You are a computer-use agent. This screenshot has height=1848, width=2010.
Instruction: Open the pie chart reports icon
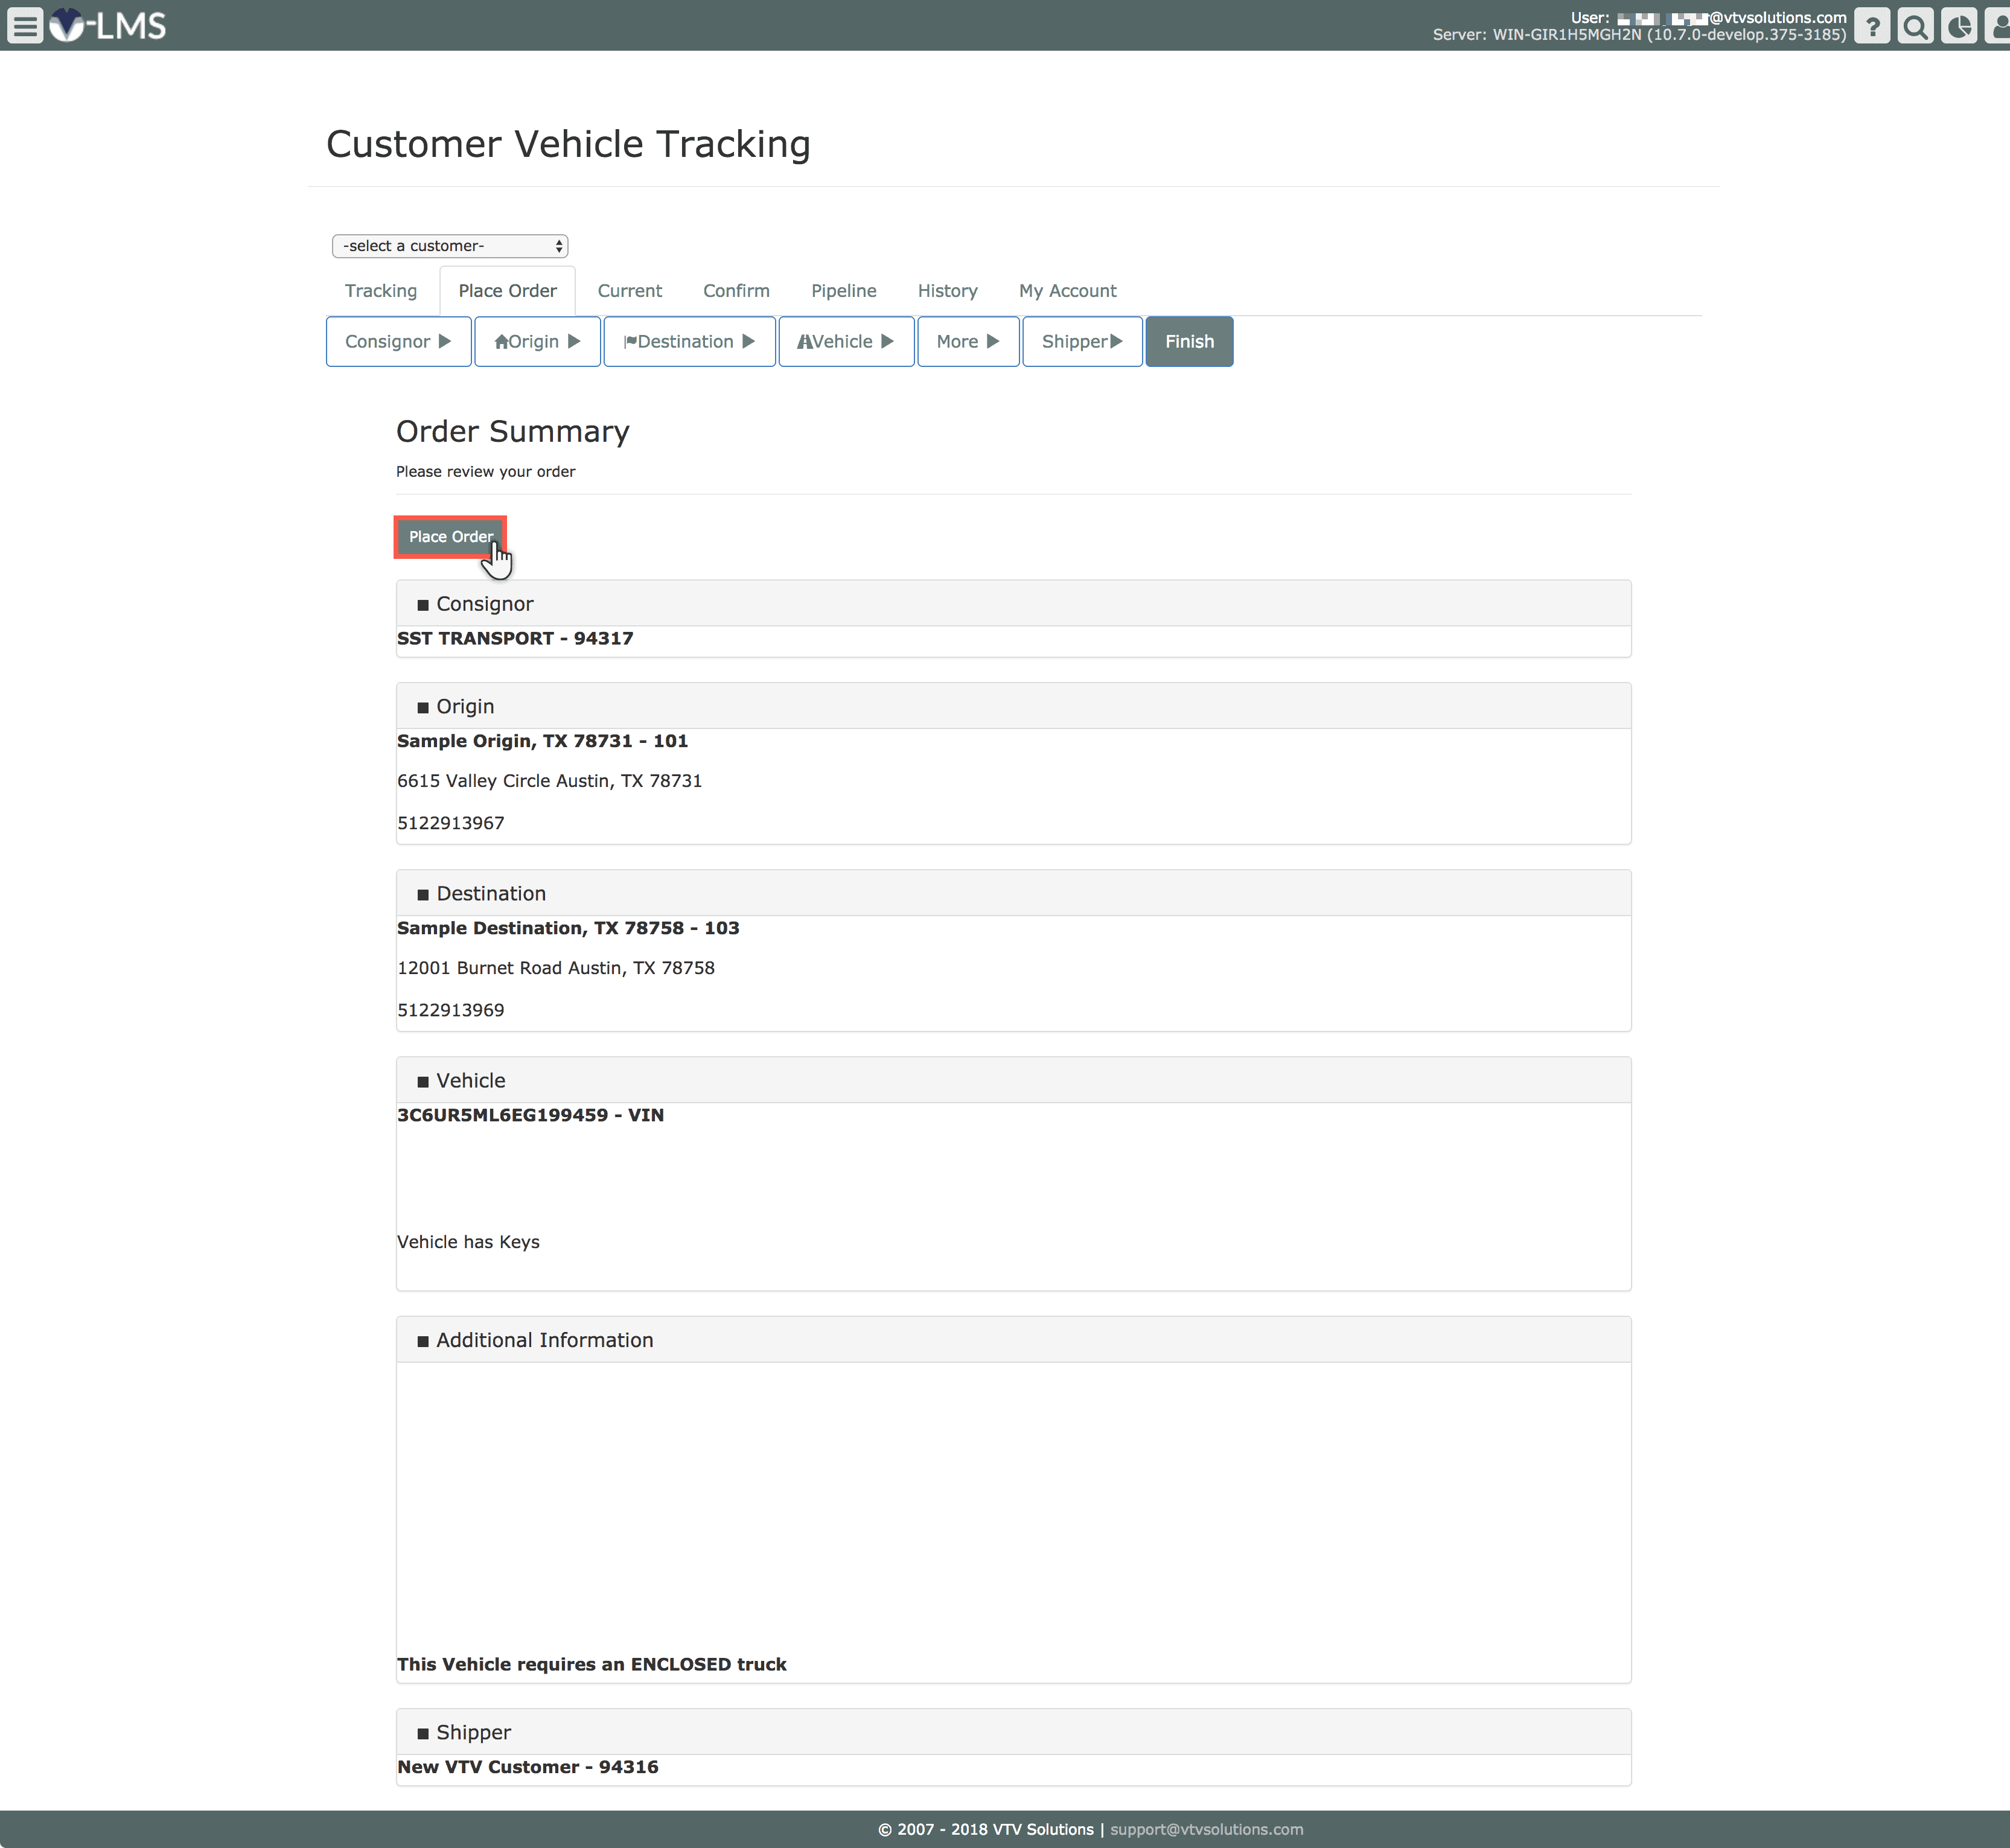pos(1958,26)
